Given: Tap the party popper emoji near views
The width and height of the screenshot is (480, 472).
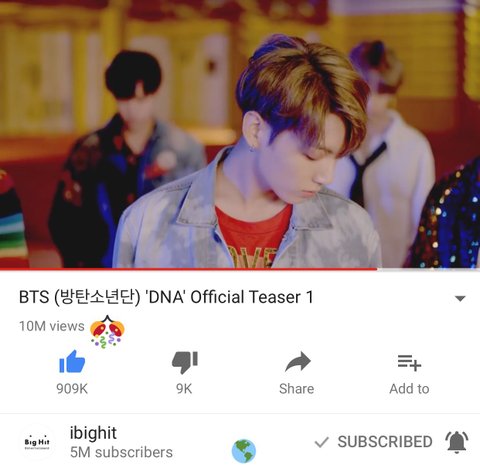Looking at the screenshot, I should pos(107,332).
